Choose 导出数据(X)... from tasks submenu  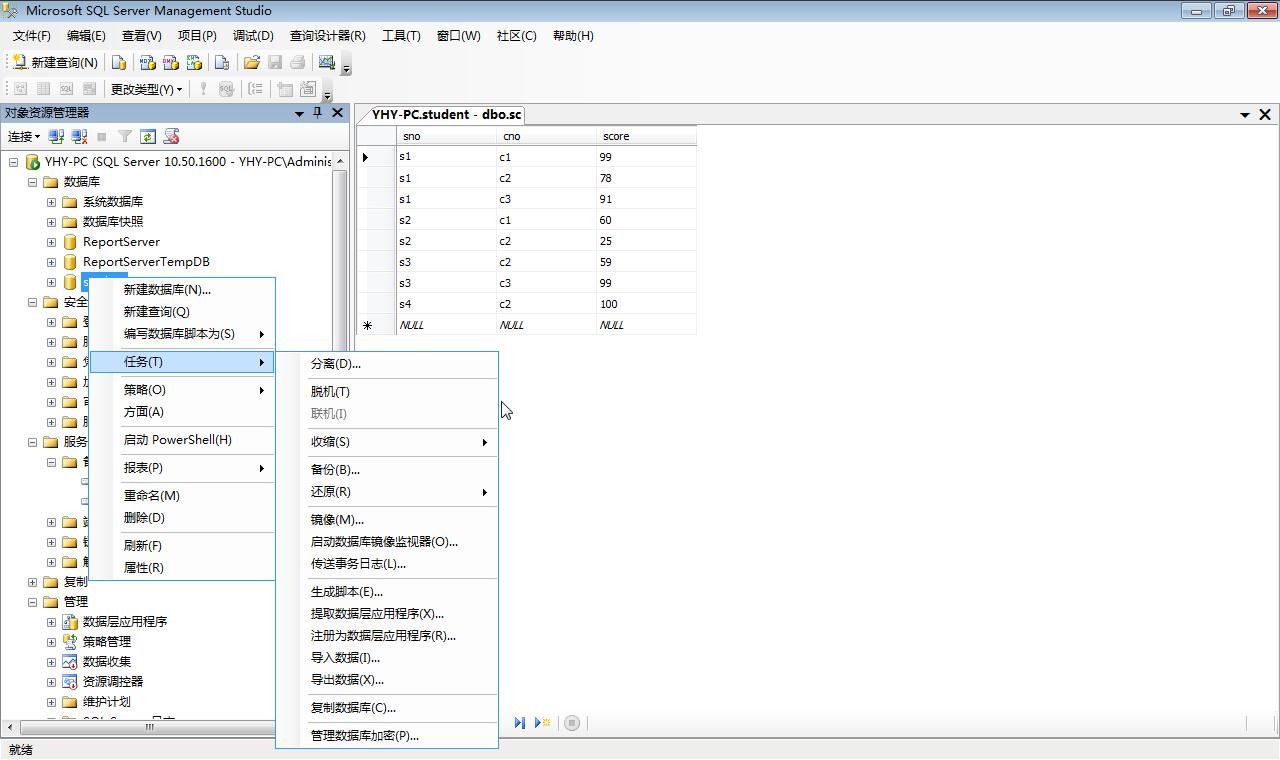tap(387, 680)
